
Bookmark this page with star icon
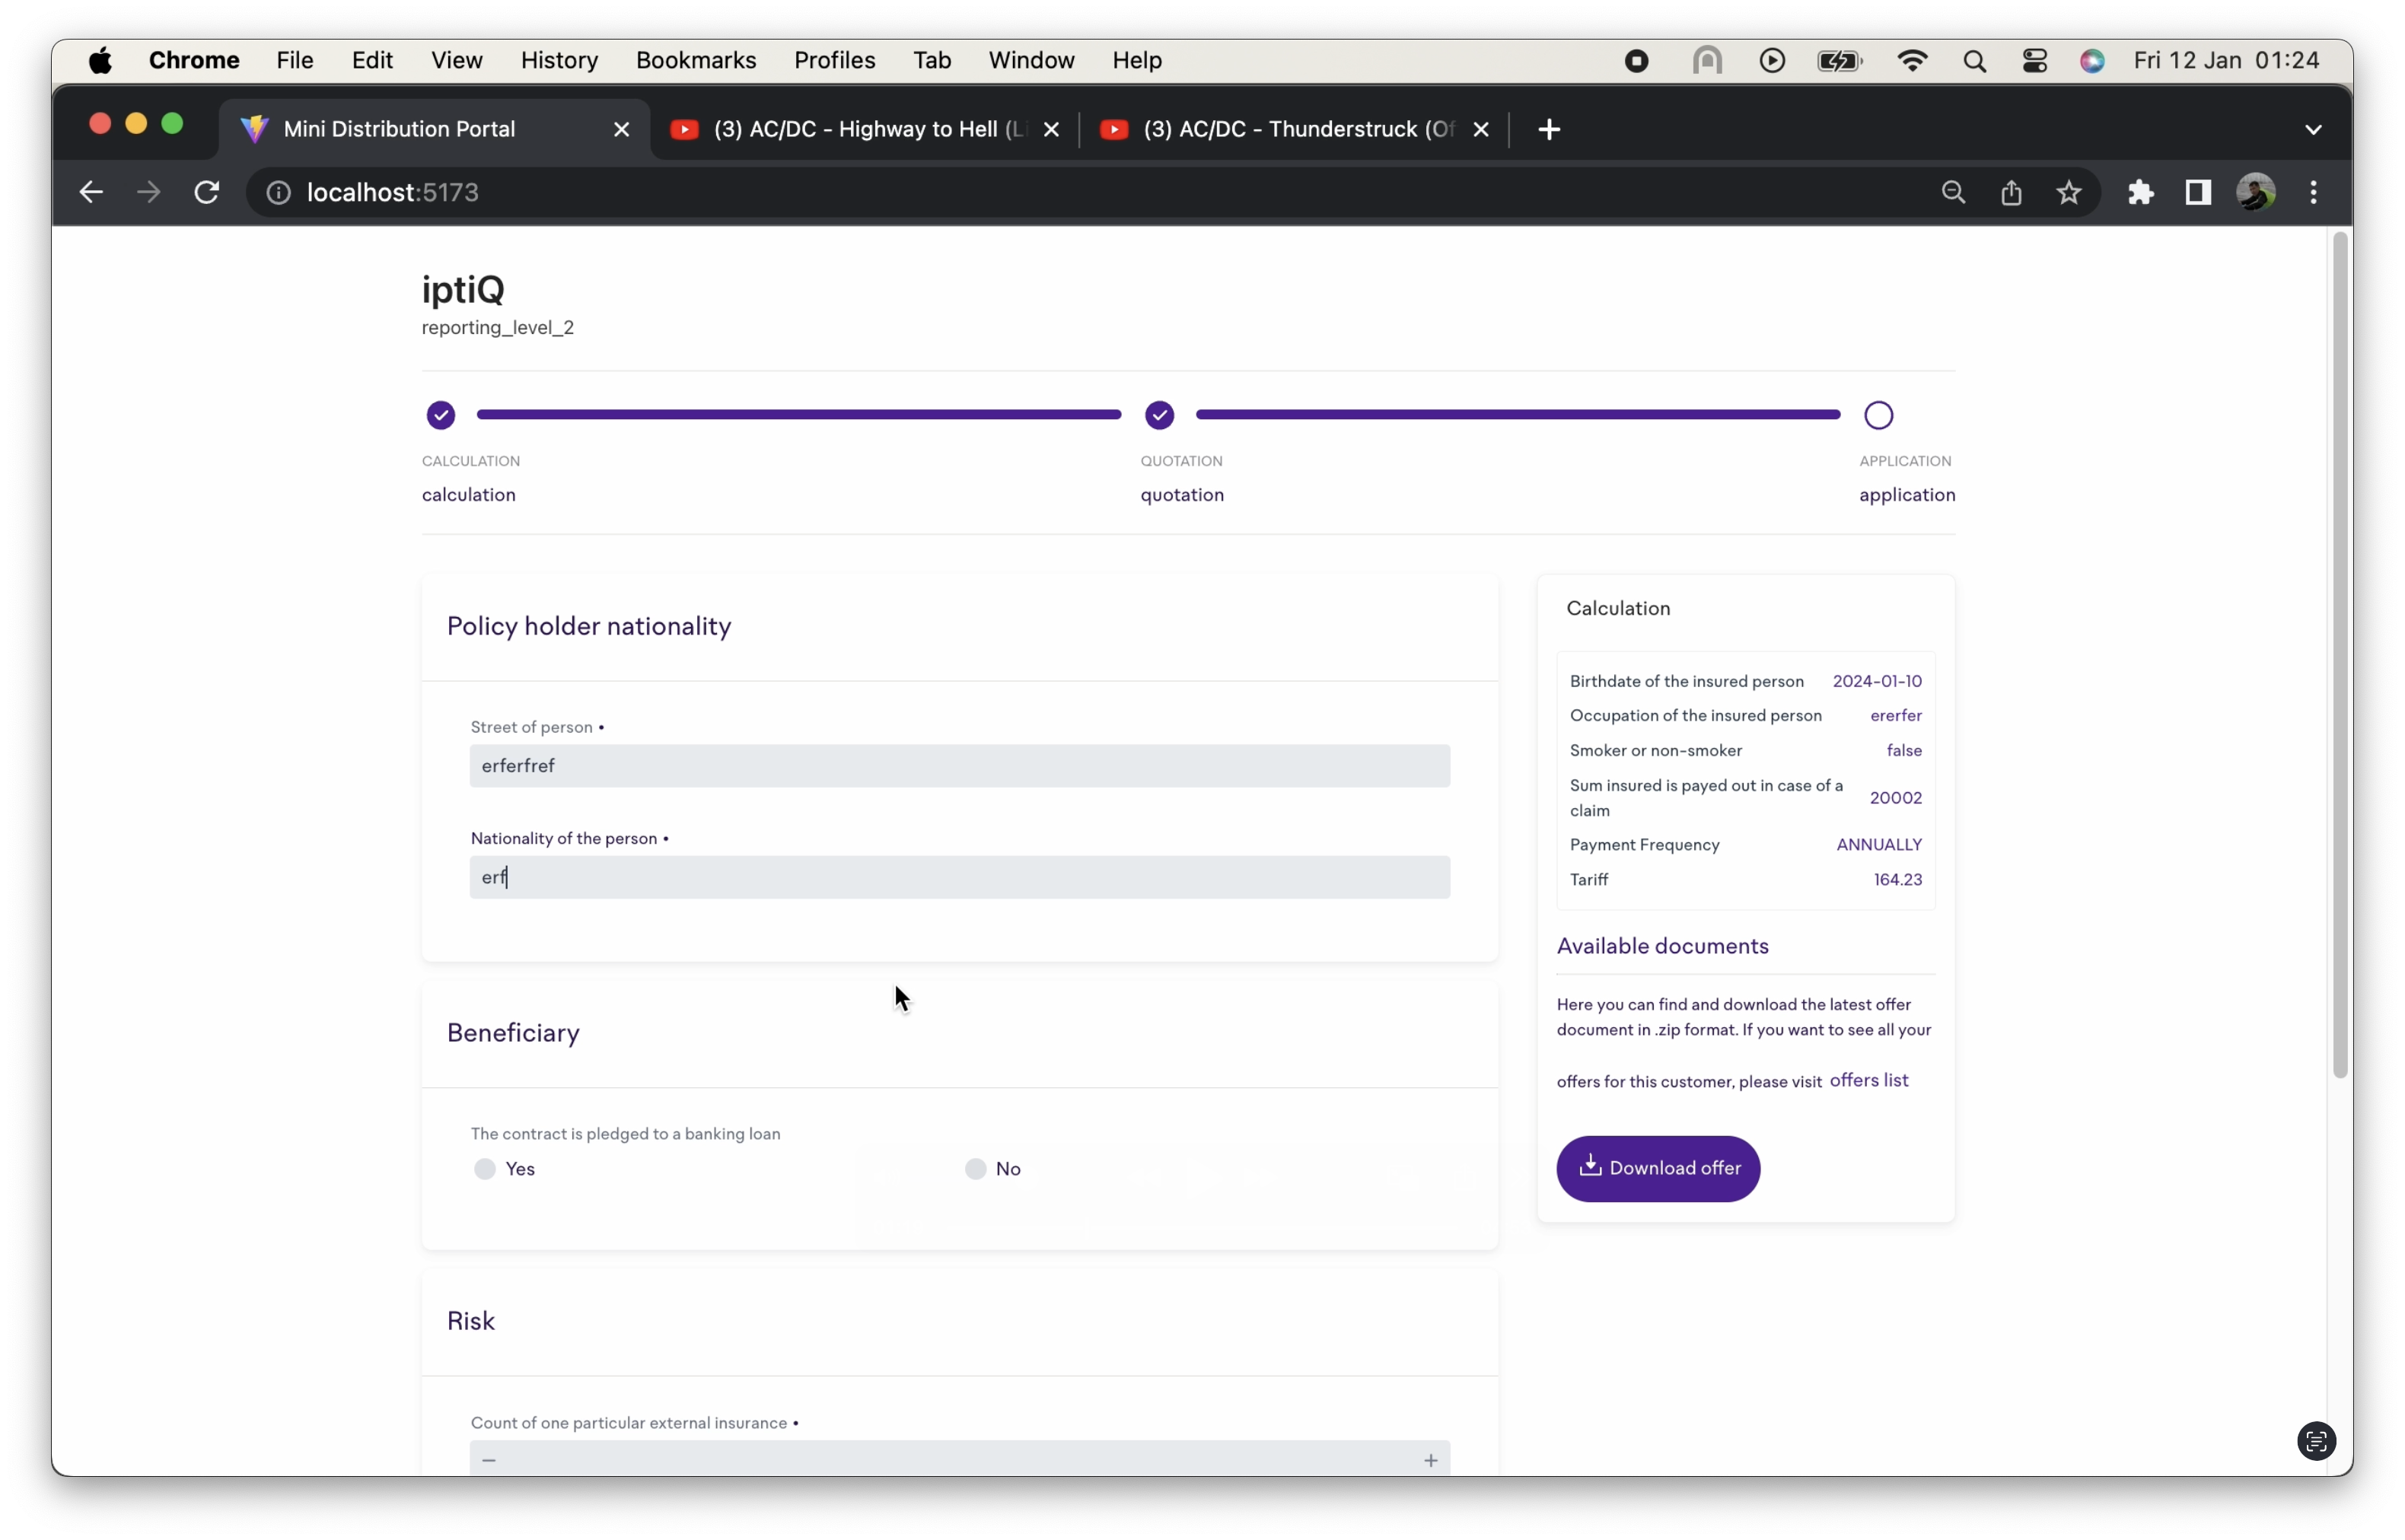click(2069, 192)
